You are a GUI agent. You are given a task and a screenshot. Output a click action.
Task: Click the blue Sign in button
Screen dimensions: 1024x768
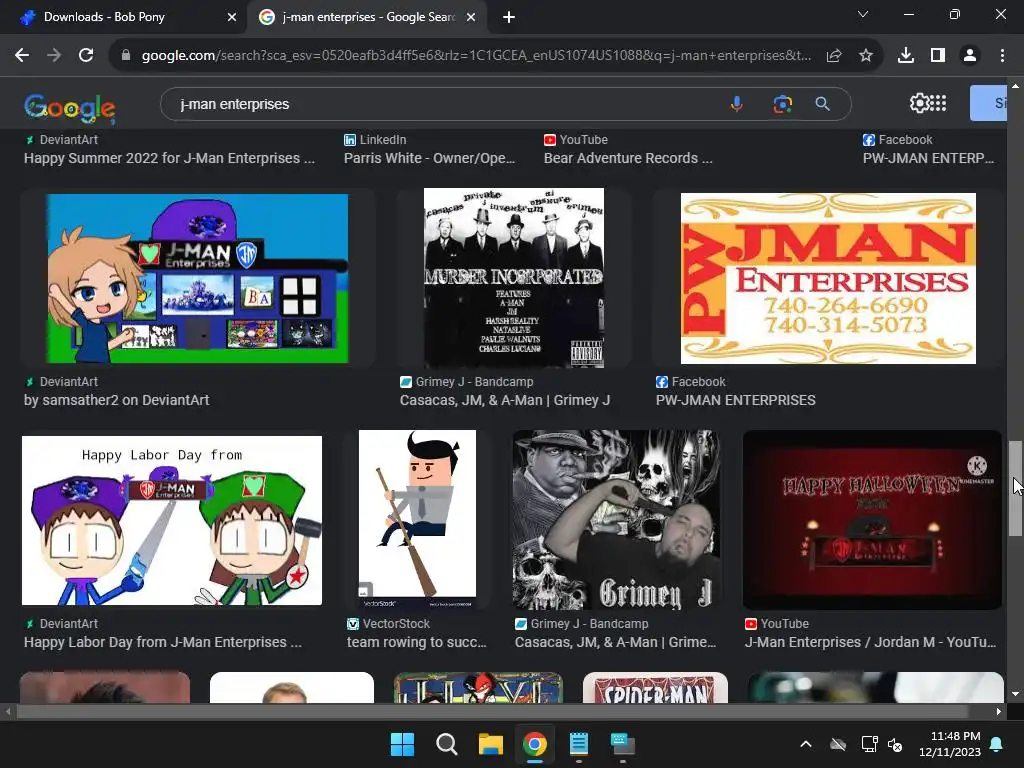tap(988, 103)
